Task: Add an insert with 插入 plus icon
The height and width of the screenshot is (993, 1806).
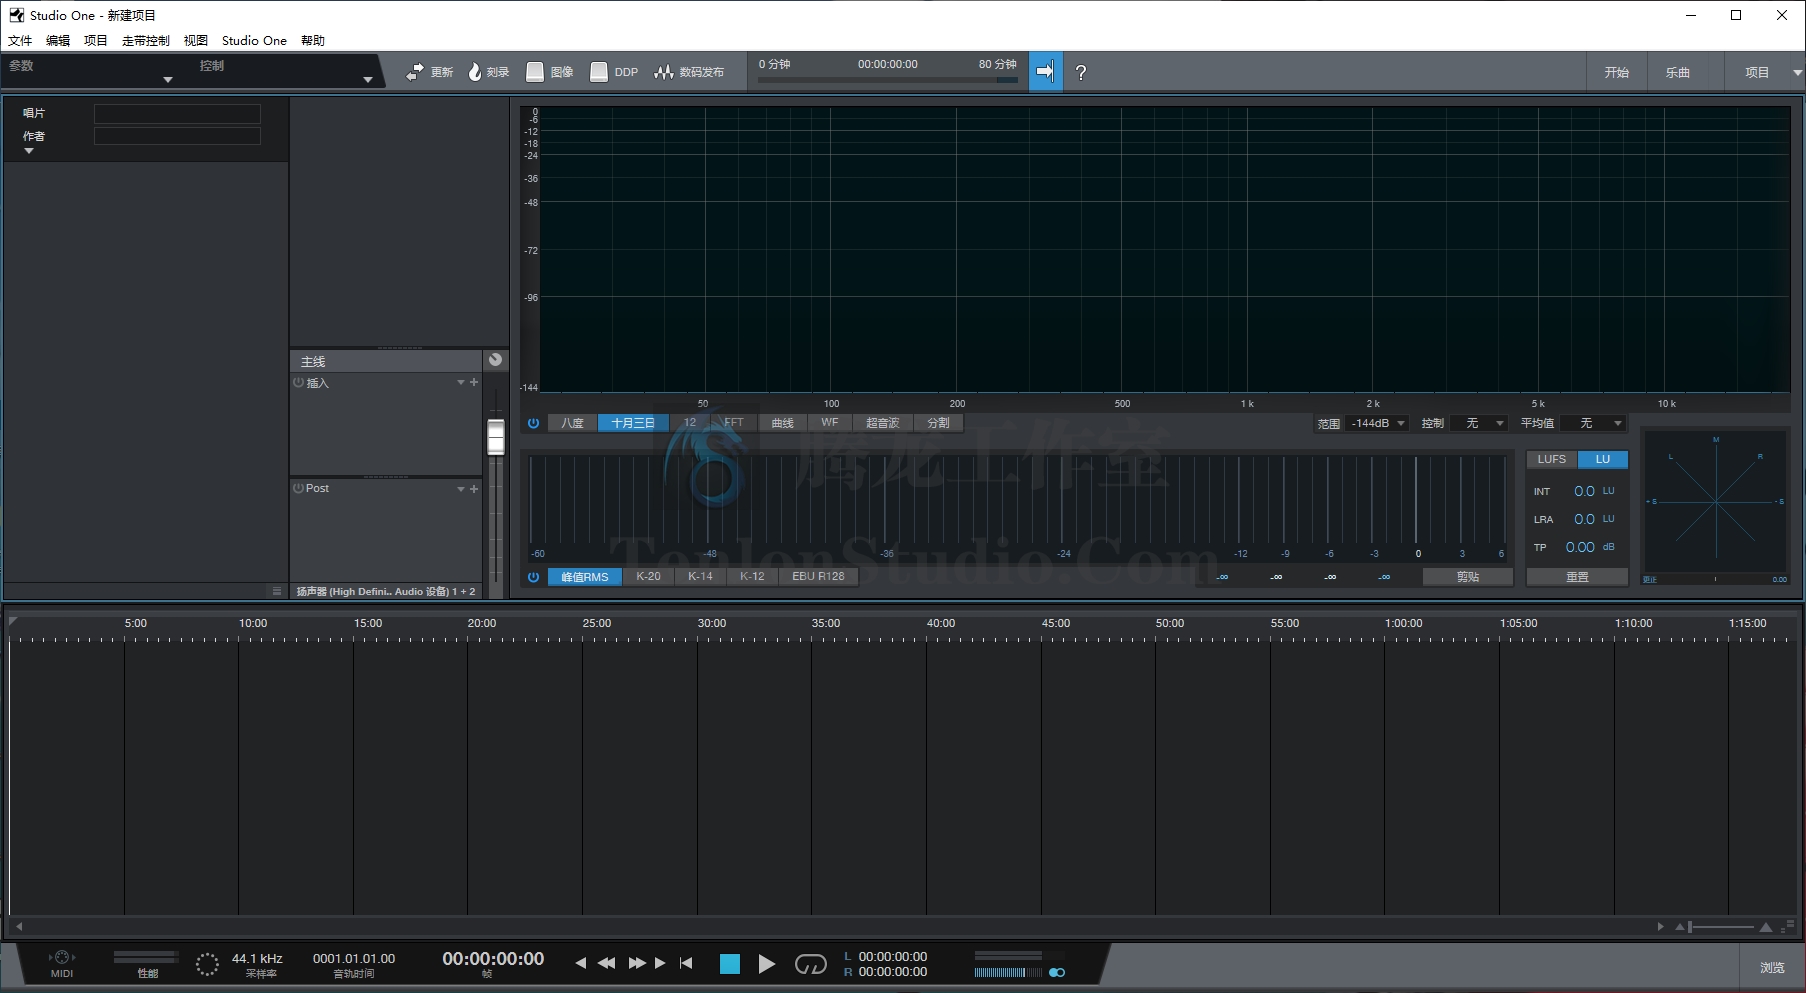Action: point(474,382)
